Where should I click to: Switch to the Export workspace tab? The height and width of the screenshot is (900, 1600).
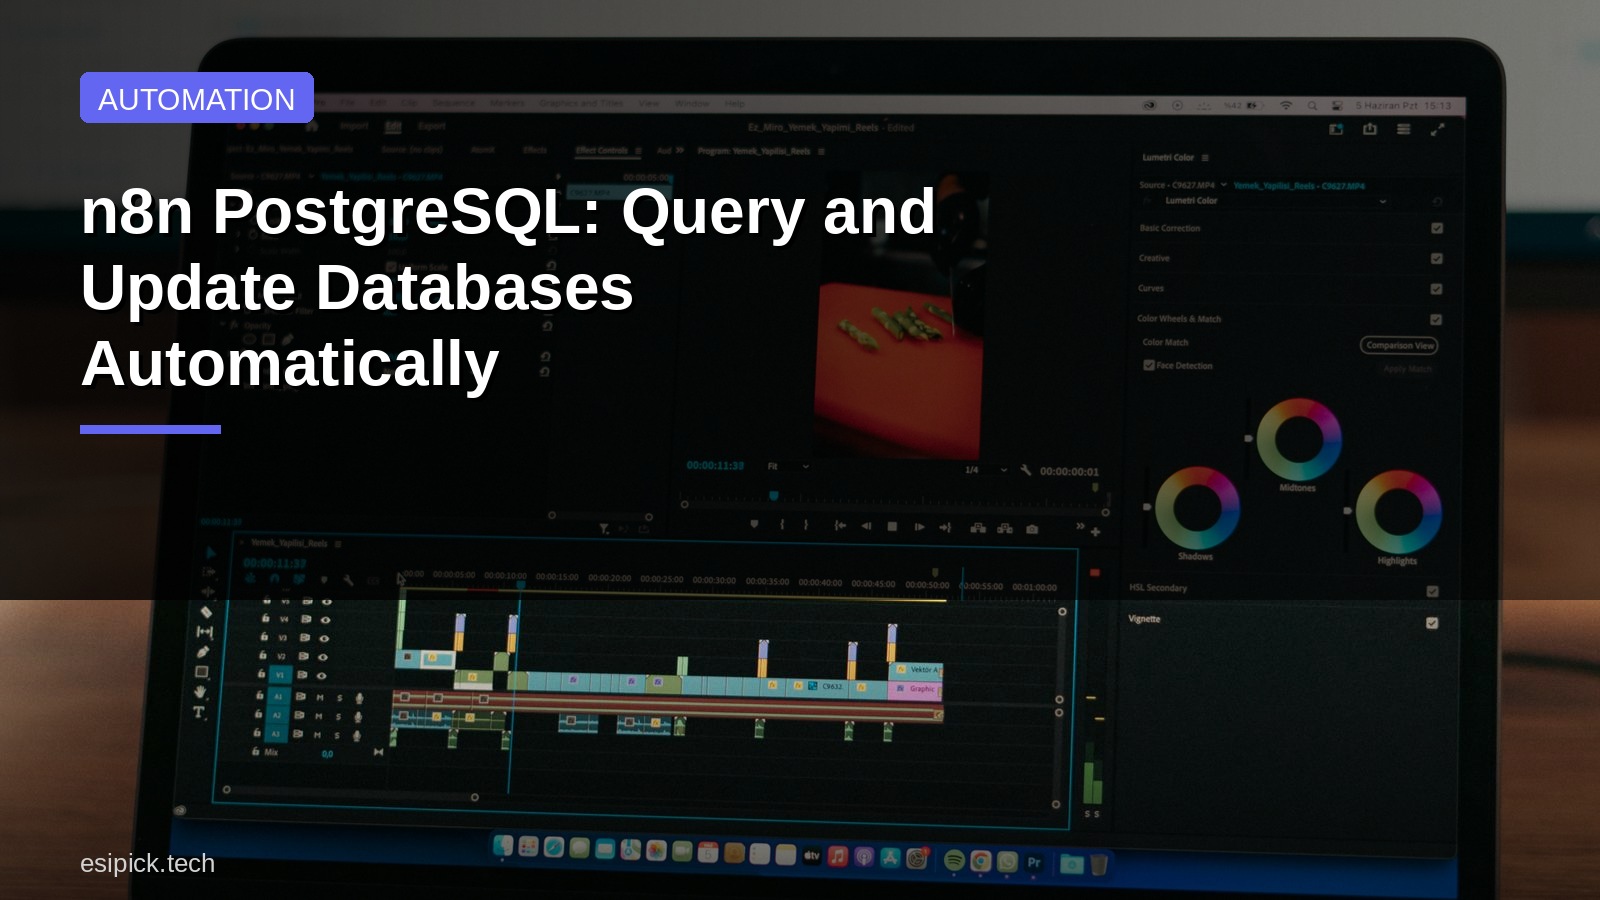click(432, 126)
